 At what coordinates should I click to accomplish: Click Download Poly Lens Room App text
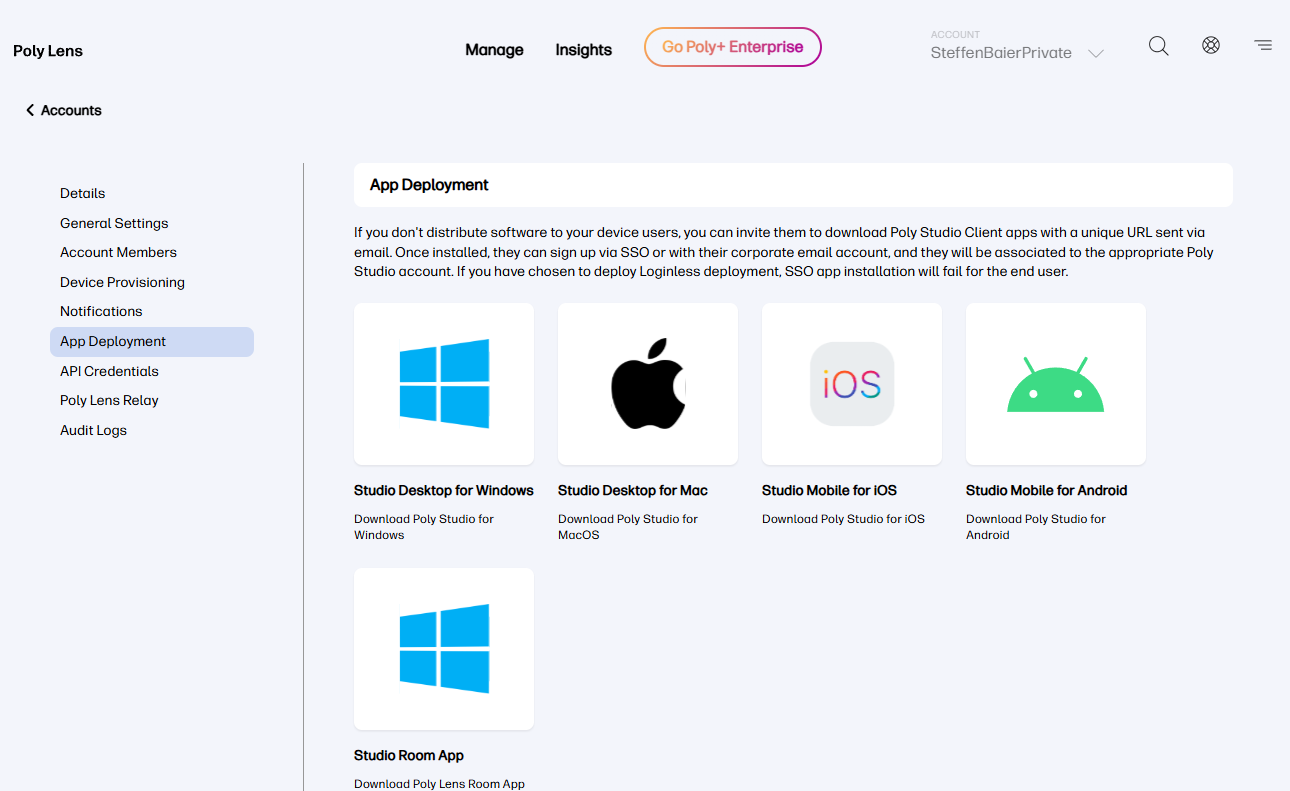[439, 784]
